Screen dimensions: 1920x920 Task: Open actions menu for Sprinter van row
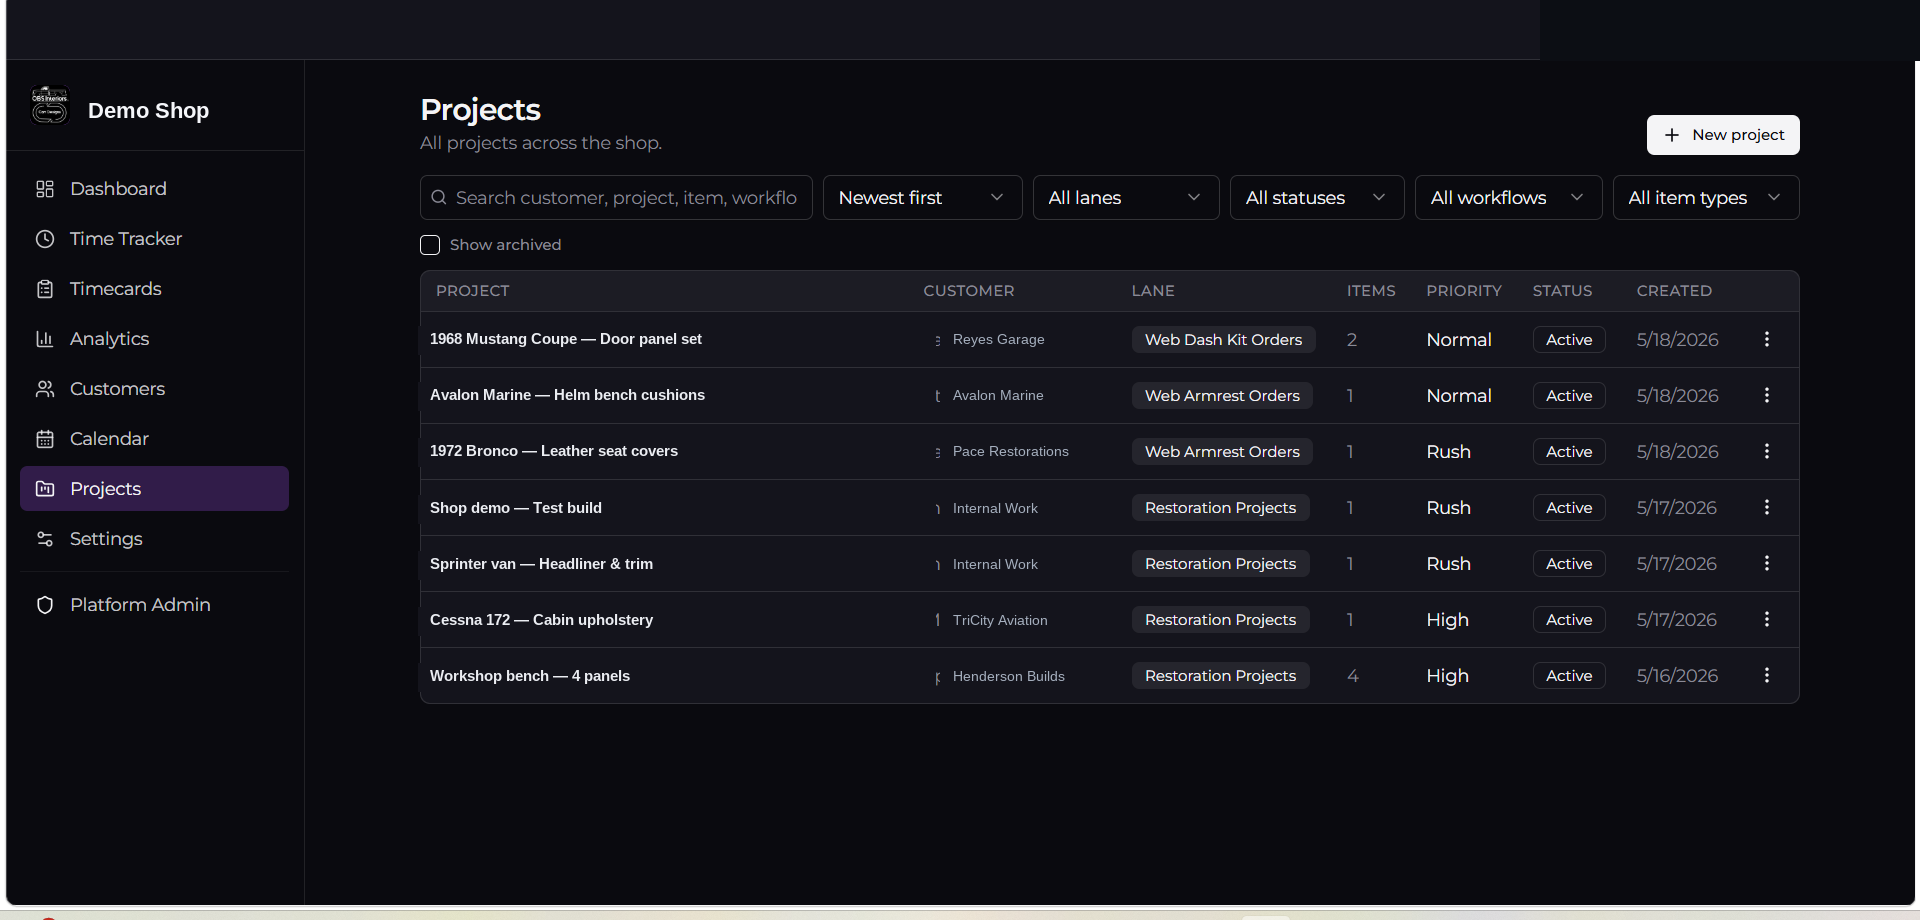(x=1767, y=563)
